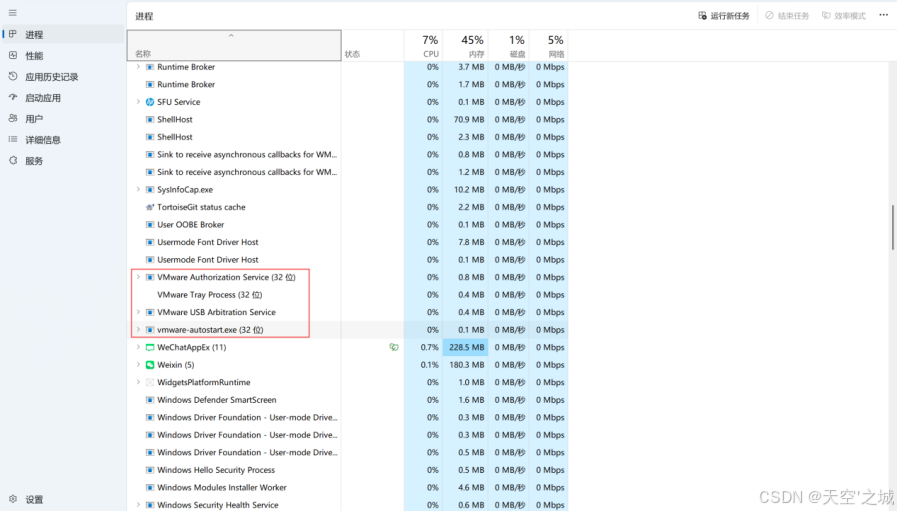Click the User OOBE Broker icon

click(150, 225)
